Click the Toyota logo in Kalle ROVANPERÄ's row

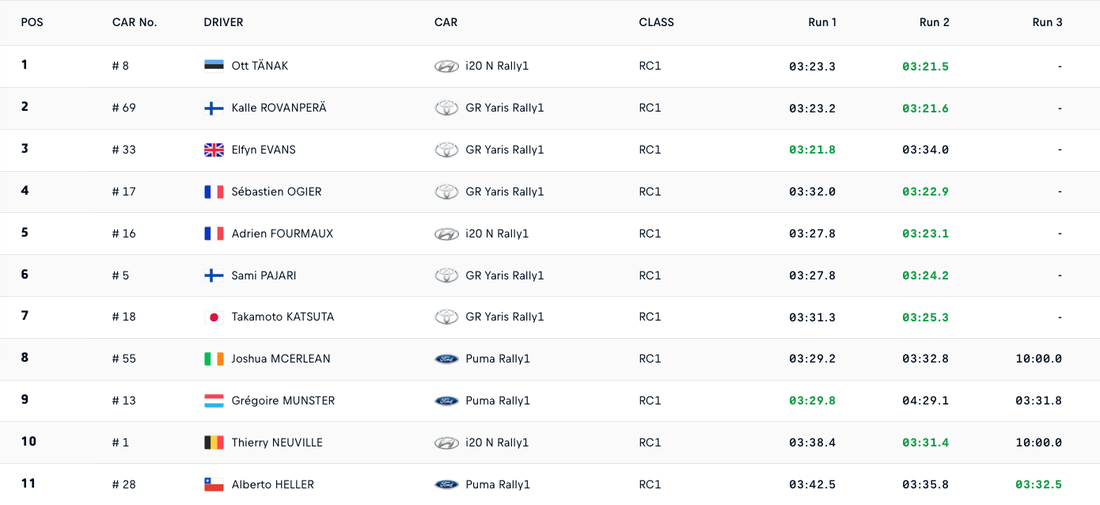446,108
